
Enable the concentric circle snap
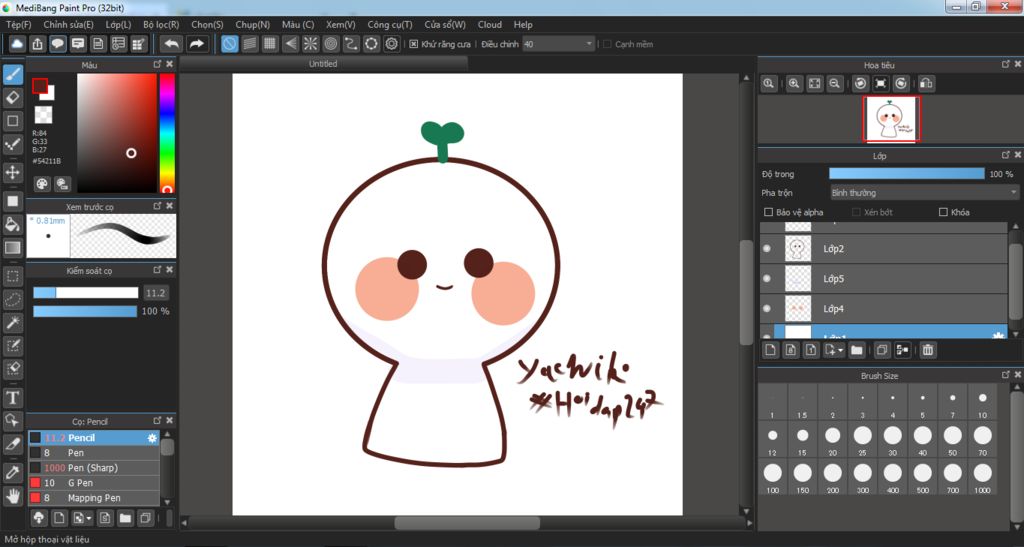point(330,44)
